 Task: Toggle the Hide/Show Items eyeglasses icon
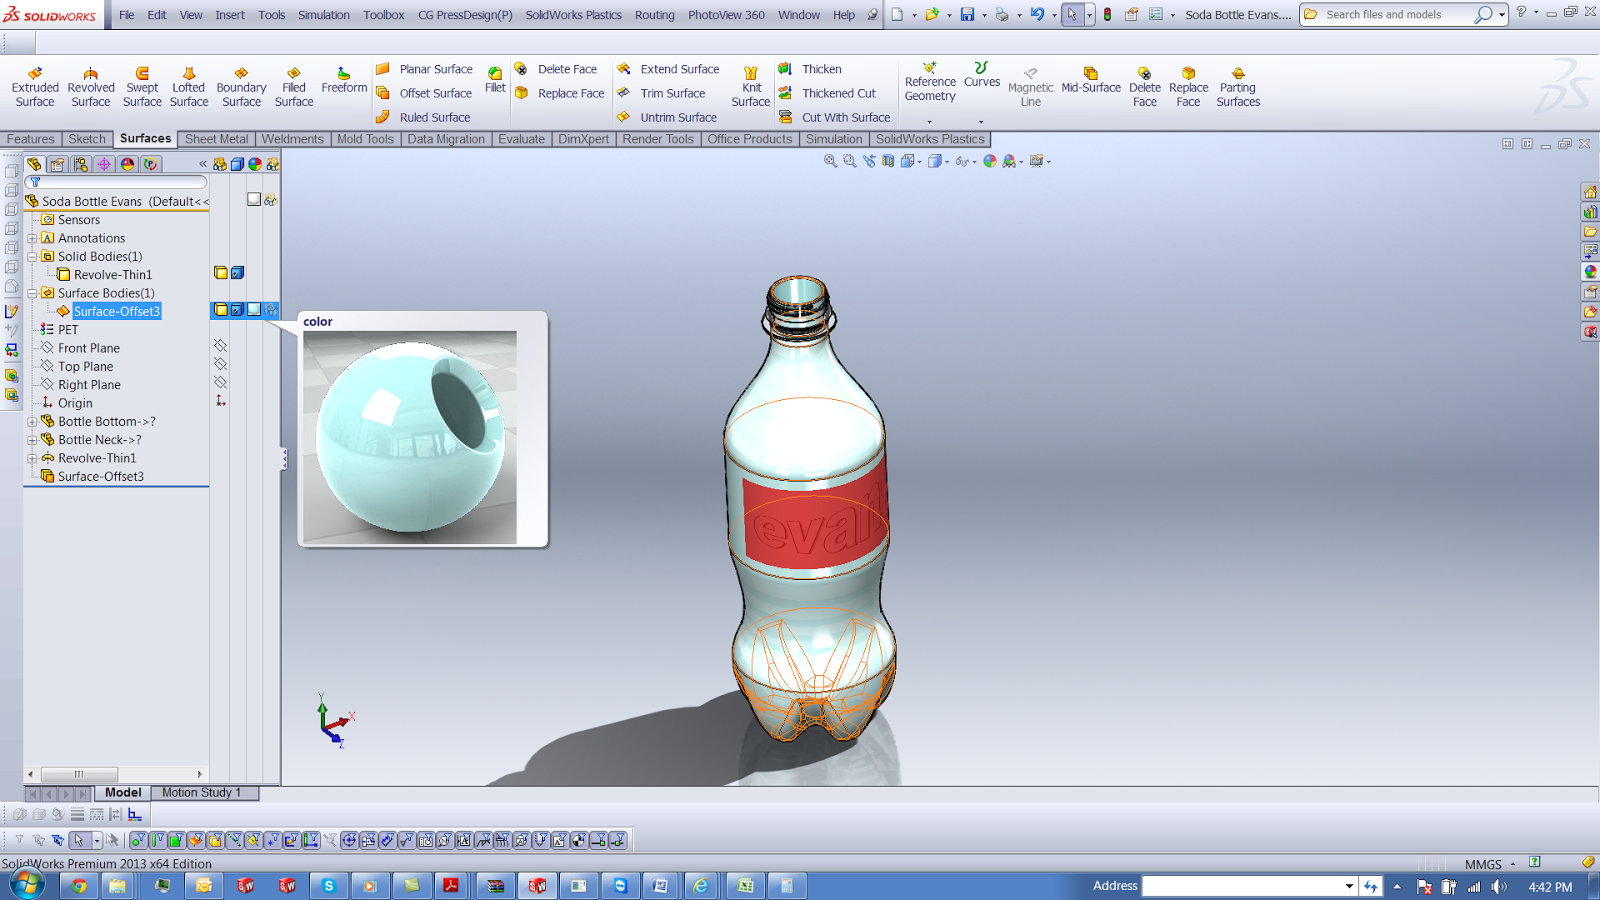[962, 160]
